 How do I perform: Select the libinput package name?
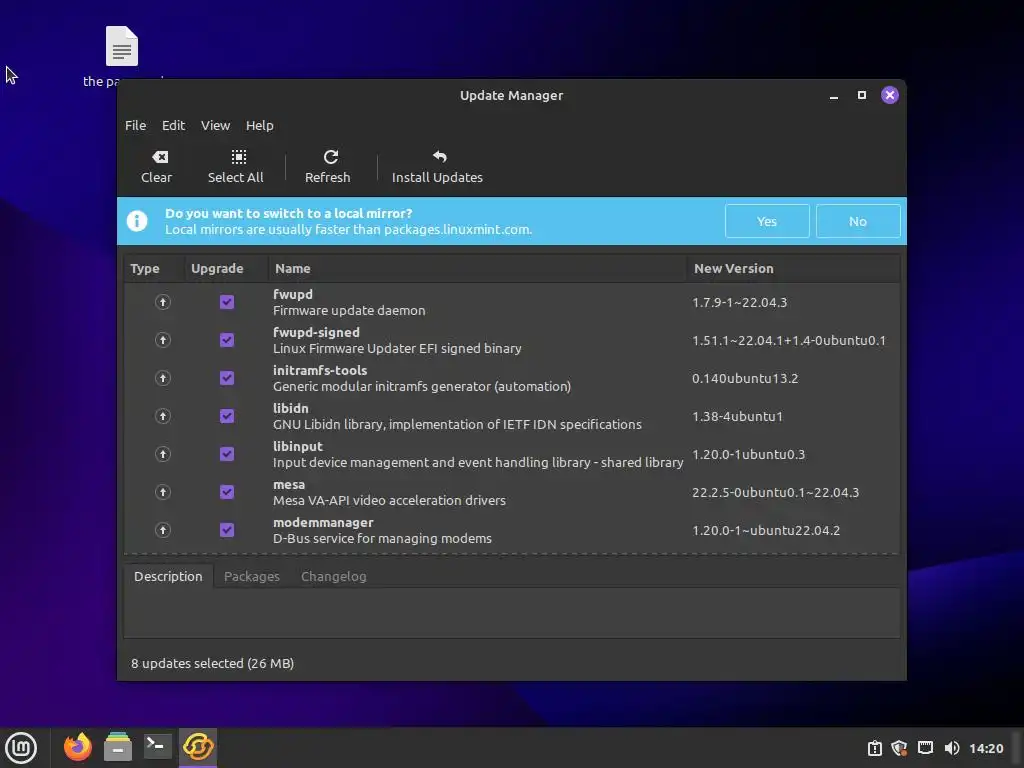click(298, 446)
